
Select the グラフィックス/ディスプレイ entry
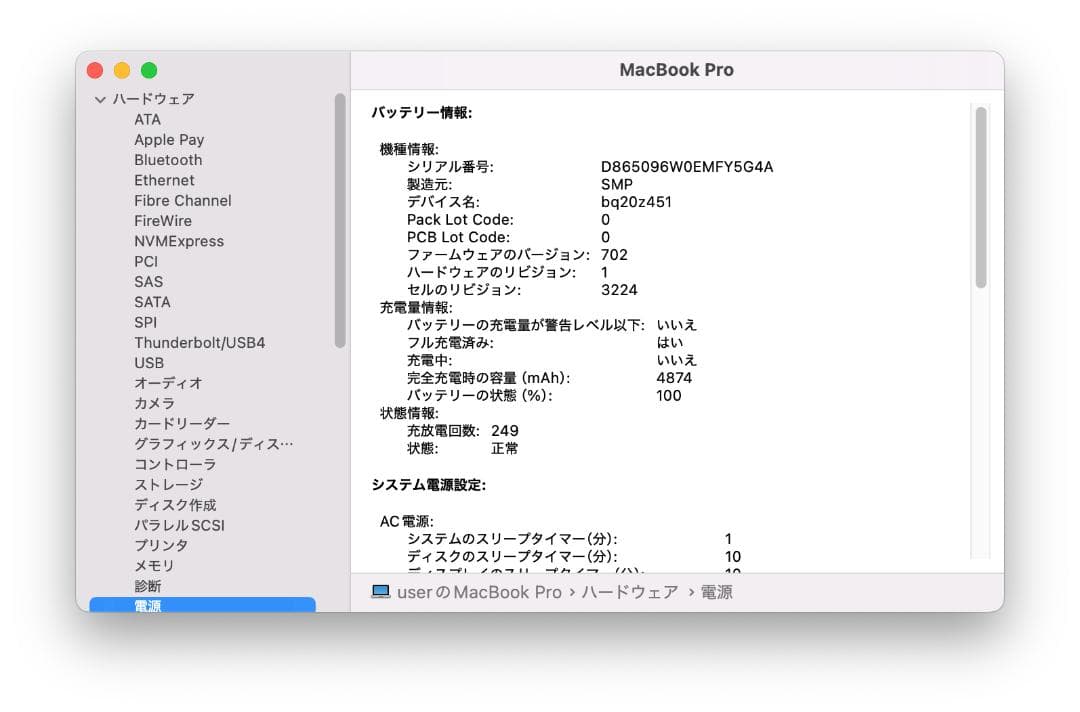pos(212,444)
